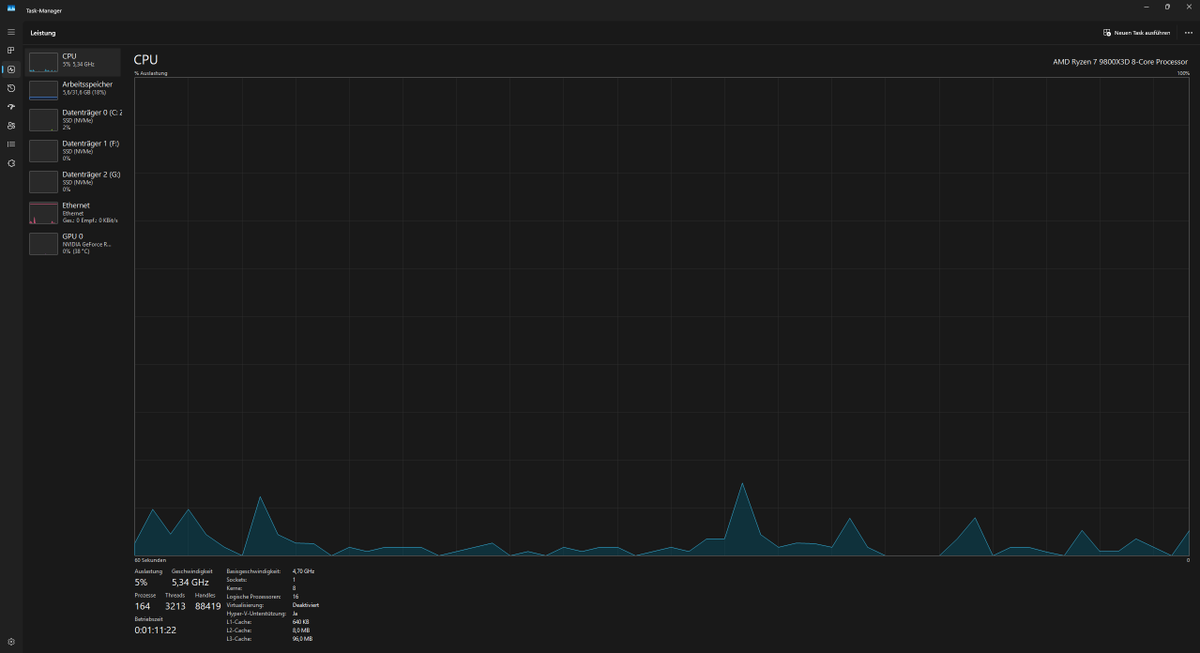Screen dimensions: 1200x653
Task: Click the '60 Sekunden' graph label
Action: click(x=150, y=560)
